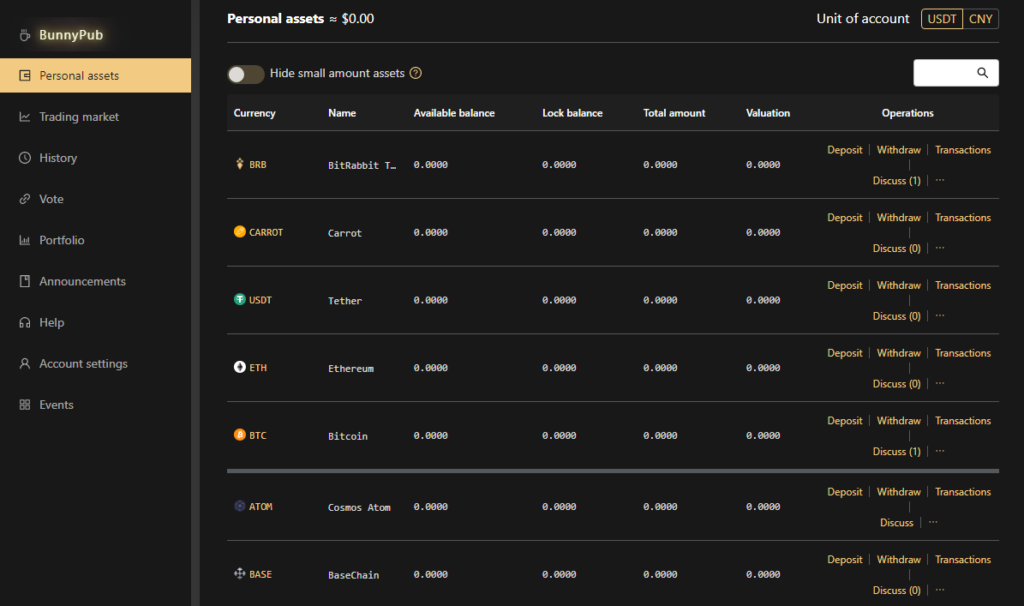Viewport: 1024px width, 606px height.
Task: Open Personal assets in sidebar
Action: [x=95, y=76]
